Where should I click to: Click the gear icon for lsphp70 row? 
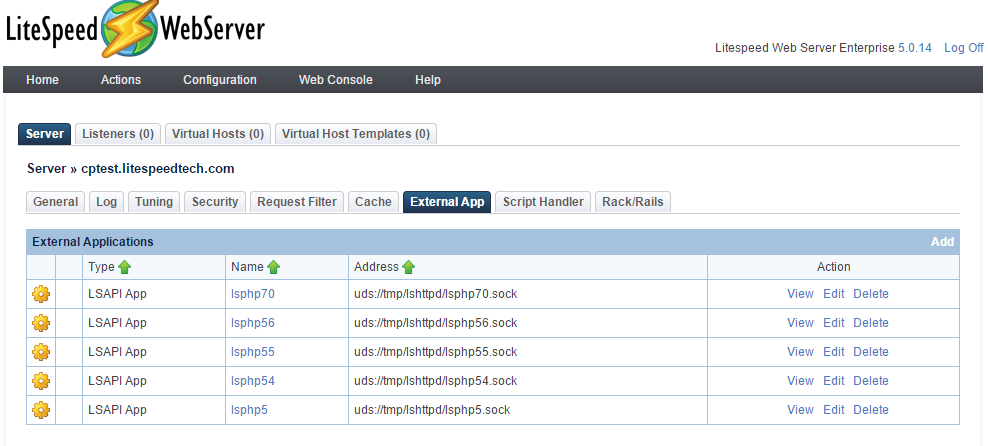pos(41,294)
